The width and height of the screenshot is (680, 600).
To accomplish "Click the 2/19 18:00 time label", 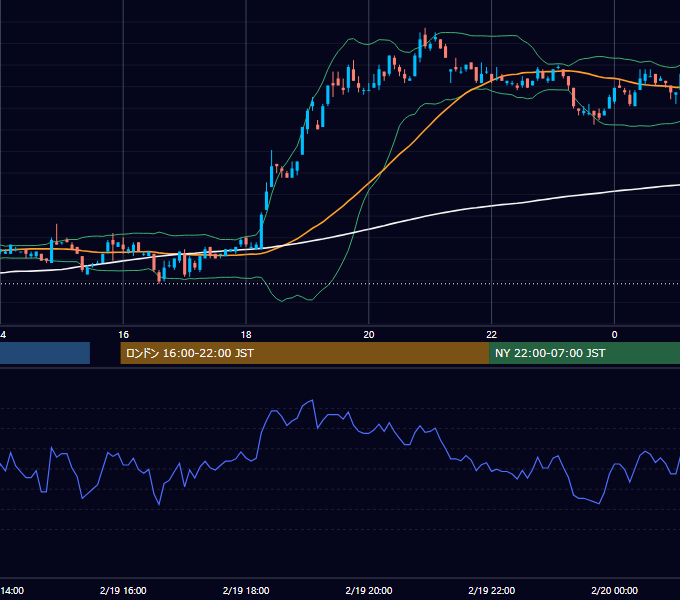I will pos(246,590).
